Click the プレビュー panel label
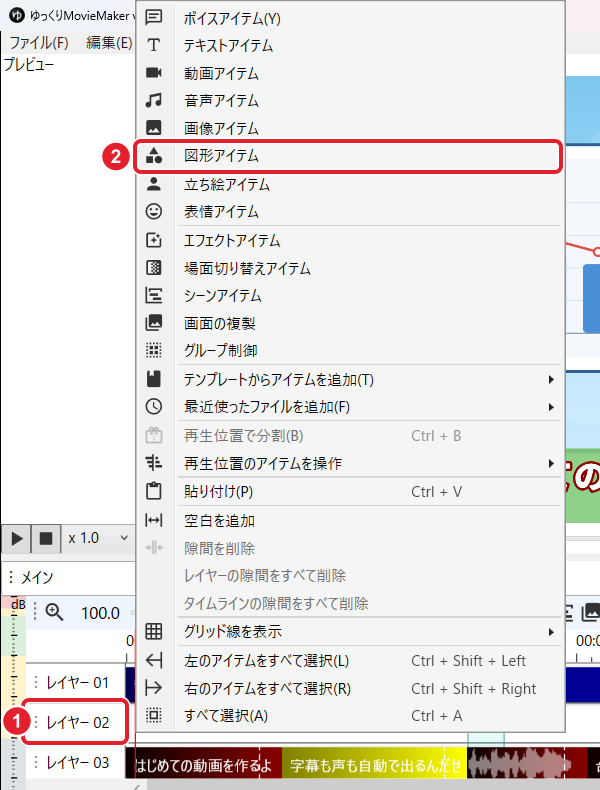The width and height of the screenshot is (600, 790). click(x=29, y=64)
